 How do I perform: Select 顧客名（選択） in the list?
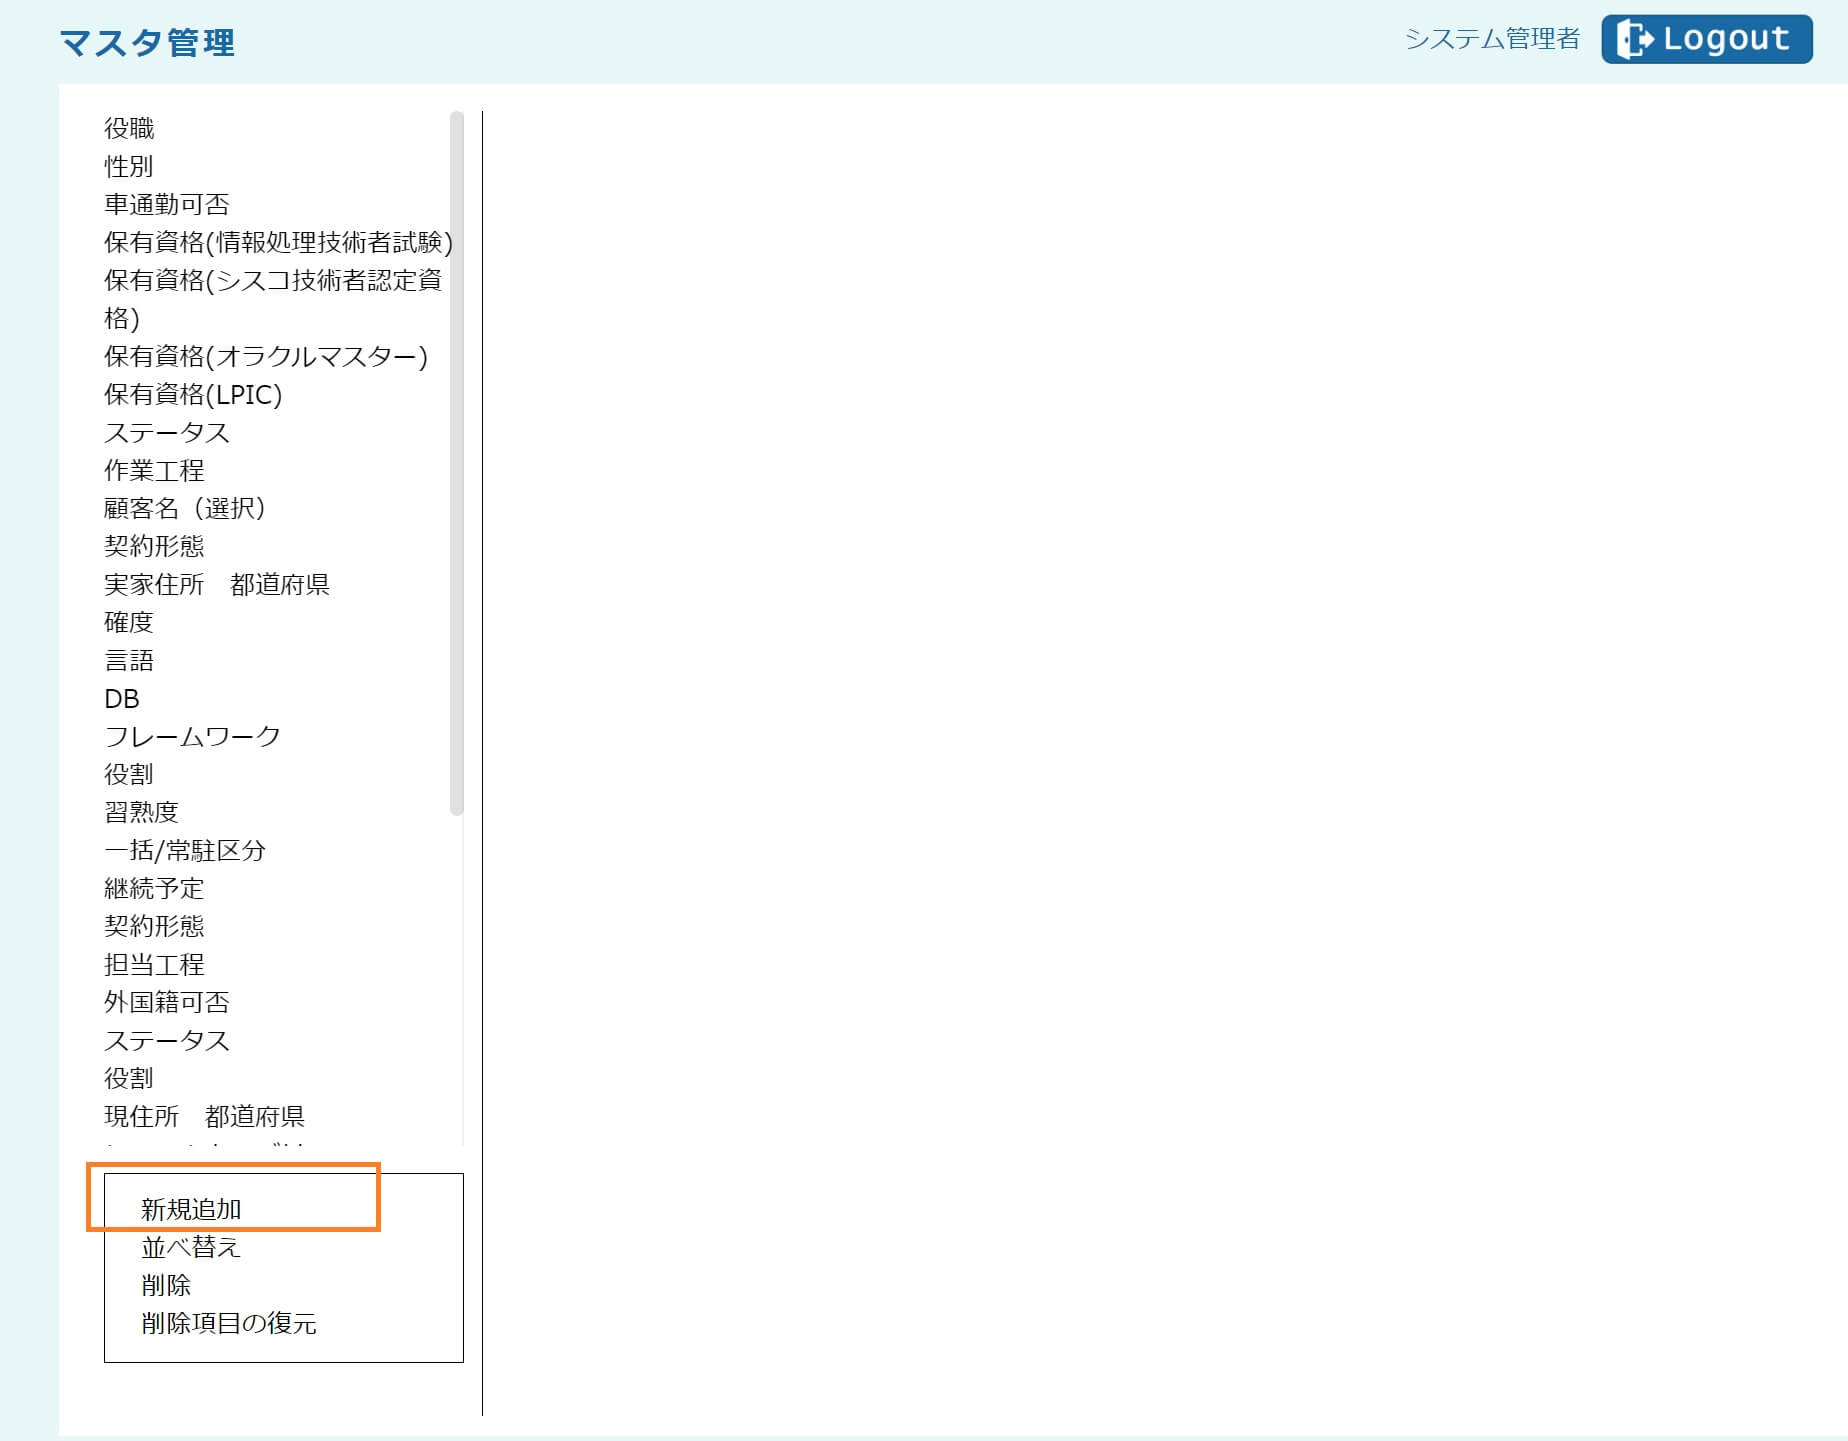click(x=185, y=508)
